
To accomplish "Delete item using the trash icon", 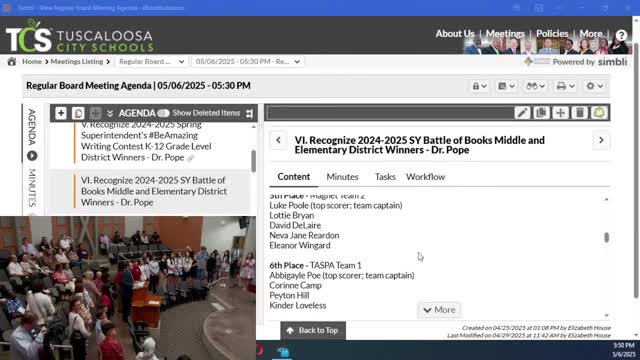I will point(580,113).
